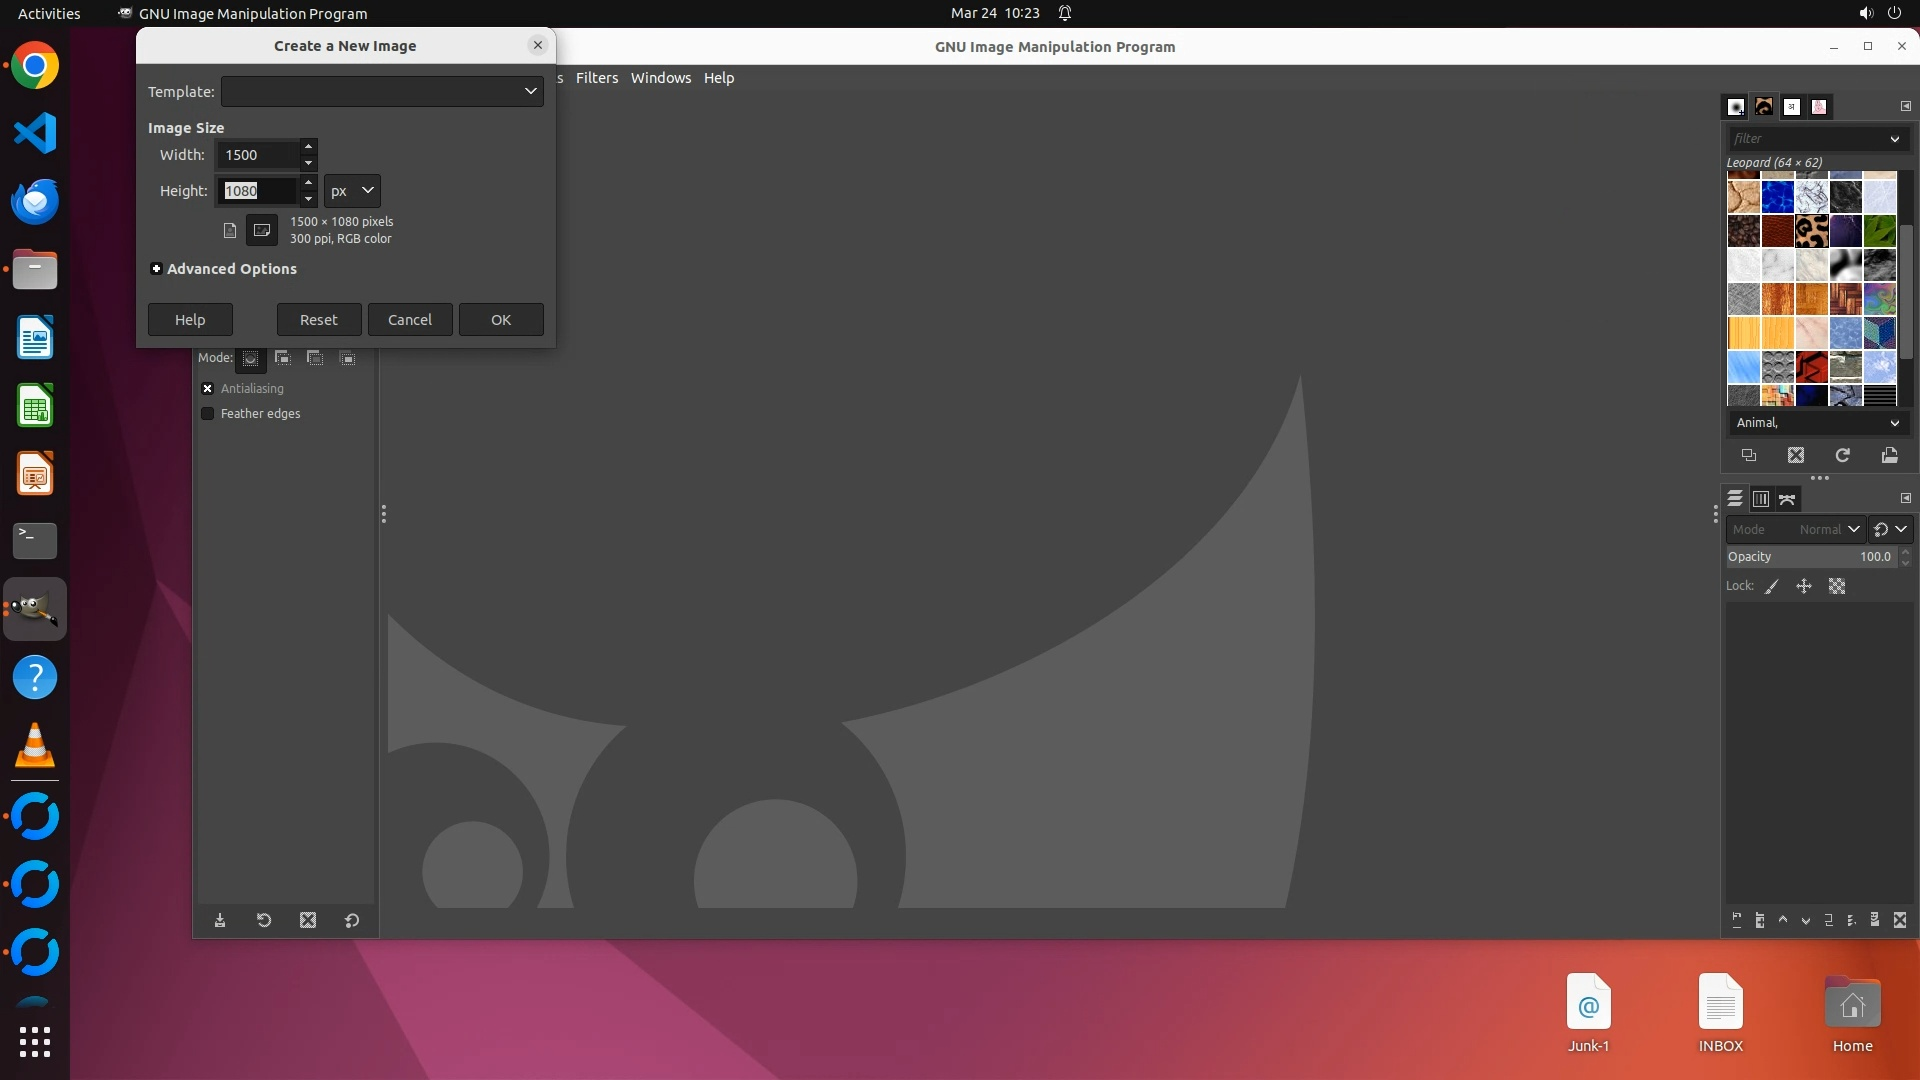The image size is (1920, 1080).
Task: Open the Template dropdown
Action: coord(382,91)
